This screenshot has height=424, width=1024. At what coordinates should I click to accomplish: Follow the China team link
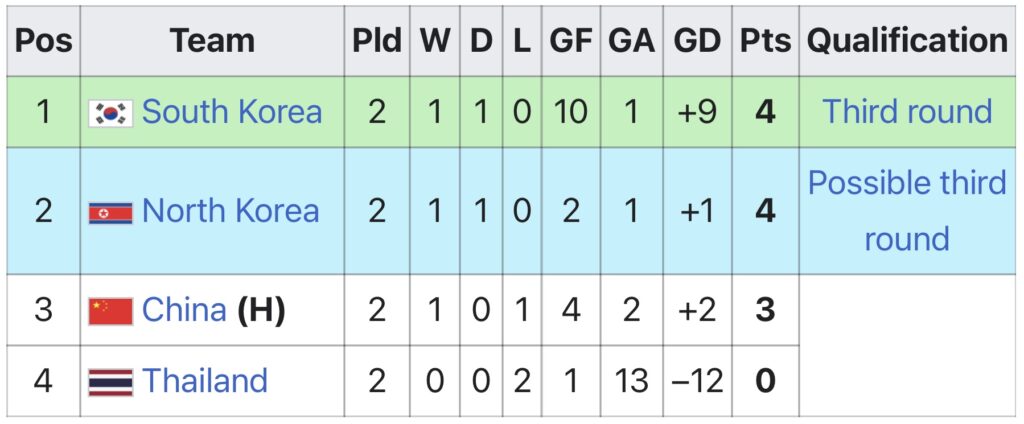(x=184, y=310)
